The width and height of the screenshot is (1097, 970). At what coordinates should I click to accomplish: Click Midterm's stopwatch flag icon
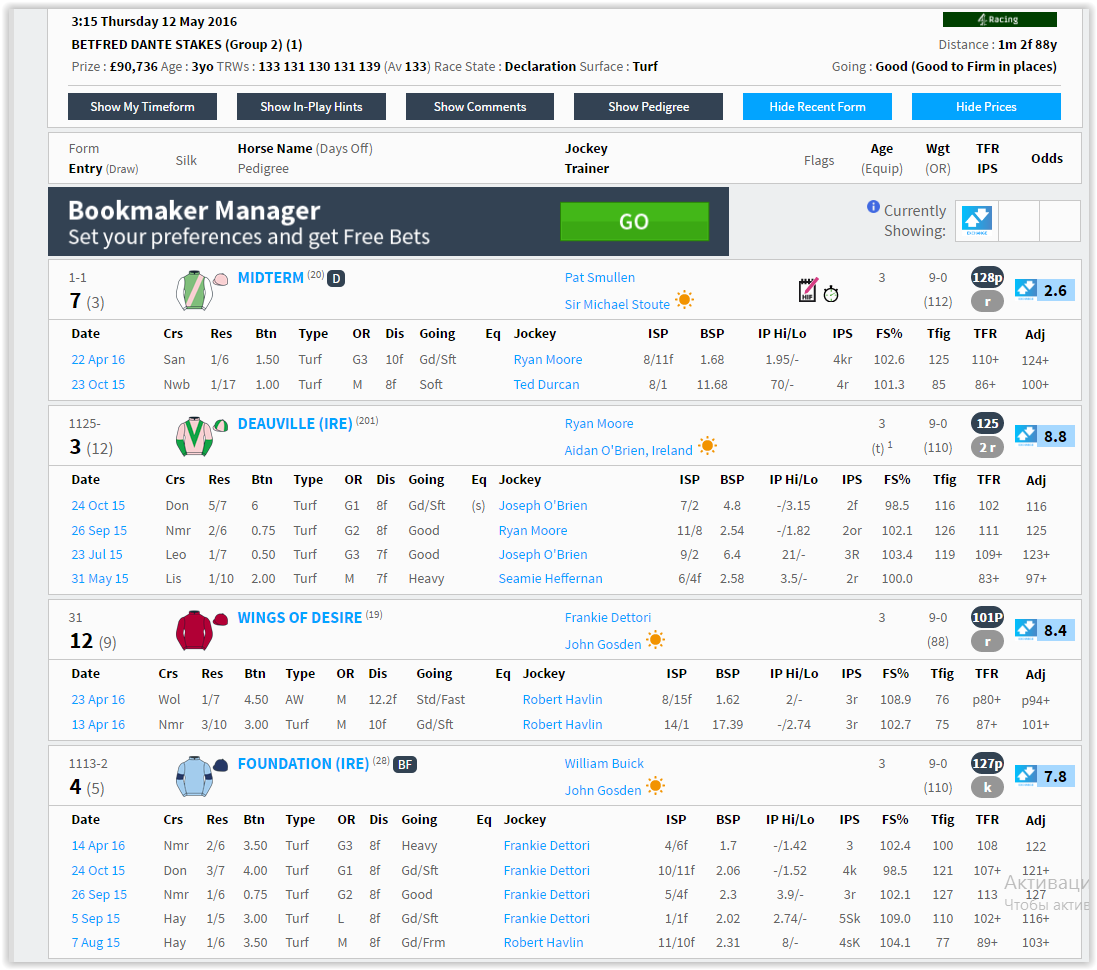point(831,293)
